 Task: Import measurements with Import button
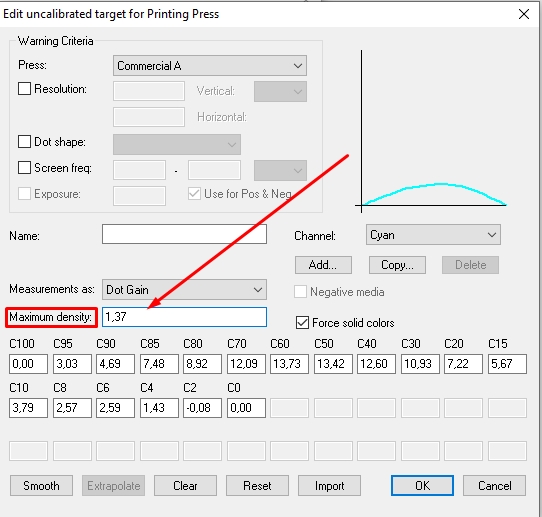(x=329, y=486)
